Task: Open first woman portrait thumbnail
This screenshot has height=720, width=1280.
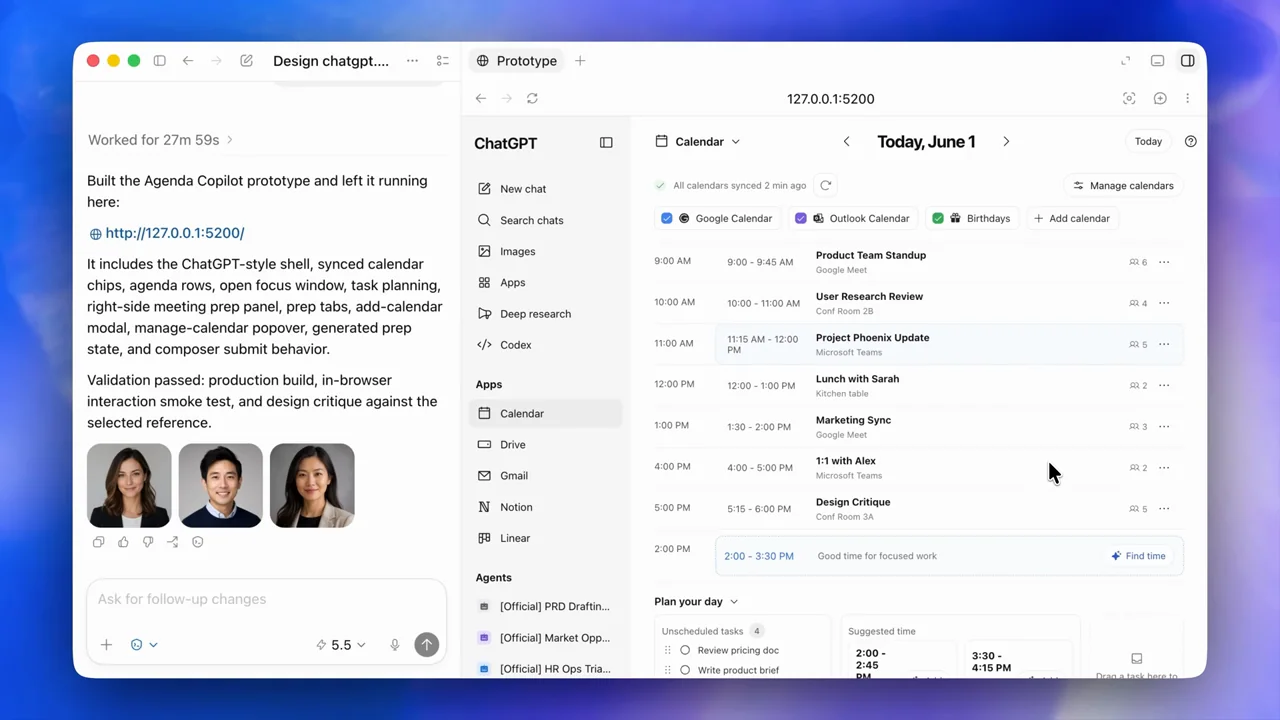Action: (x=129, y=485)
